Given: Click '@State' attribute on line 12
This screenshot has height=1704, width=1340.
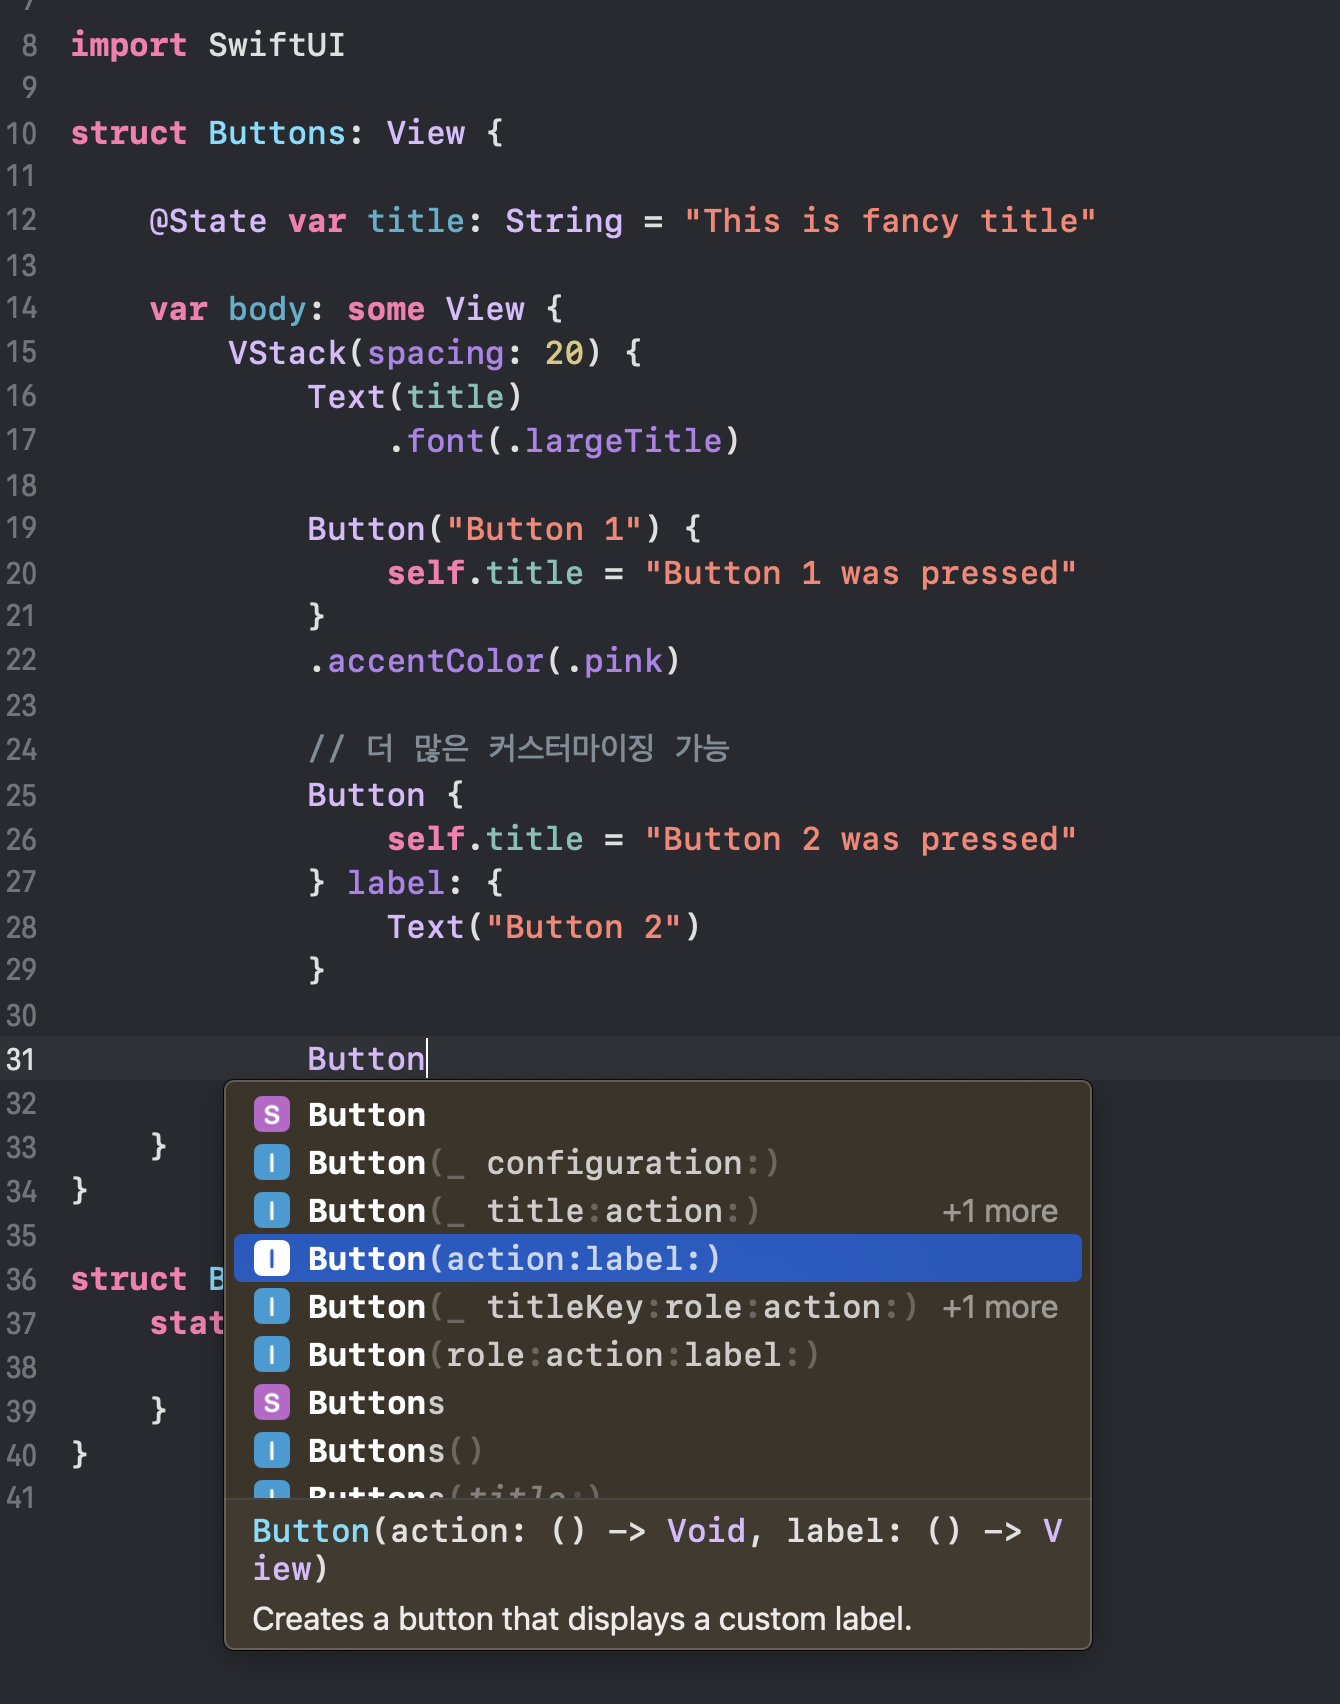Looking at the screenshot, I should tap(208, 221).
